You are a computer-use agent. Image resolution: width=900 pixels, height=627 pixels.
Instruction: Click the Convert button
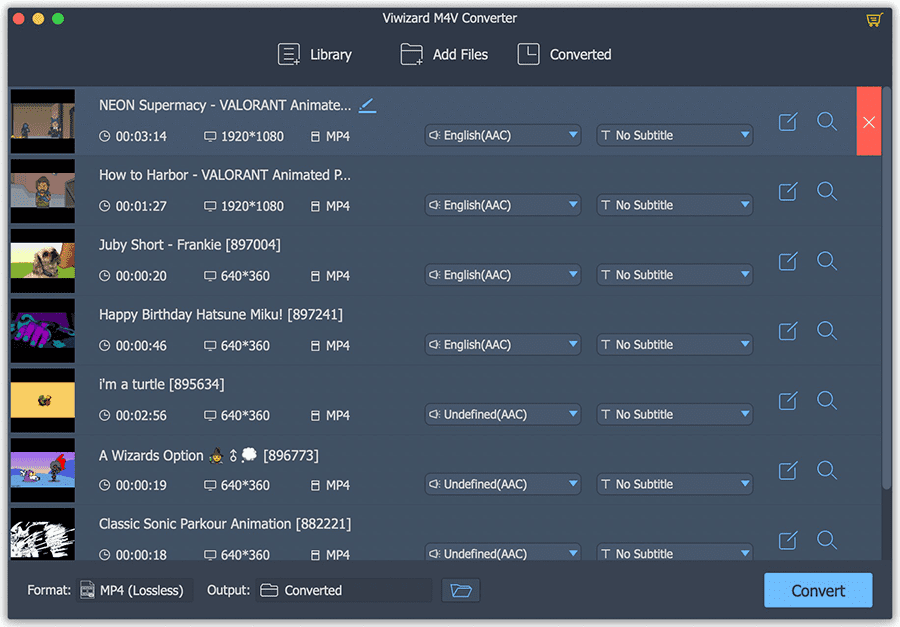817,590
